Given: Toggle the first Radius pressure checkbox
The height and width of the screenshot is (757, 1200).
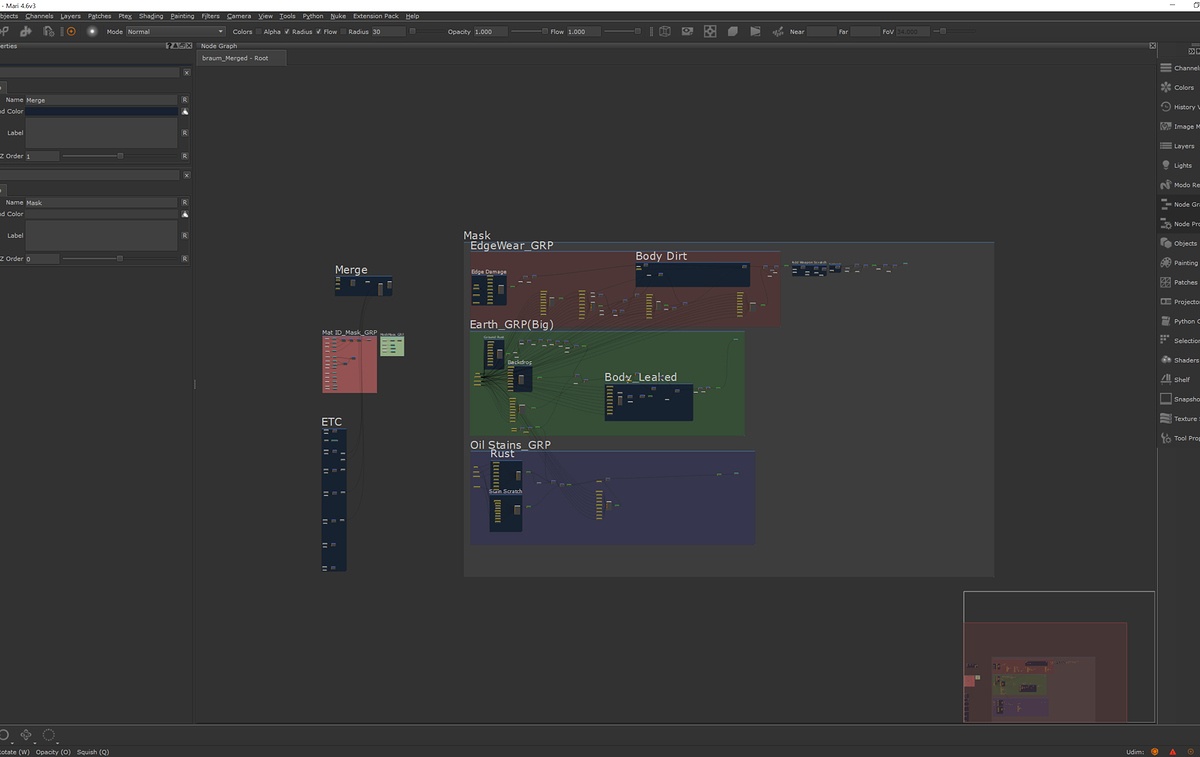Looking at the screenshot, I should (x=287, y=32).
